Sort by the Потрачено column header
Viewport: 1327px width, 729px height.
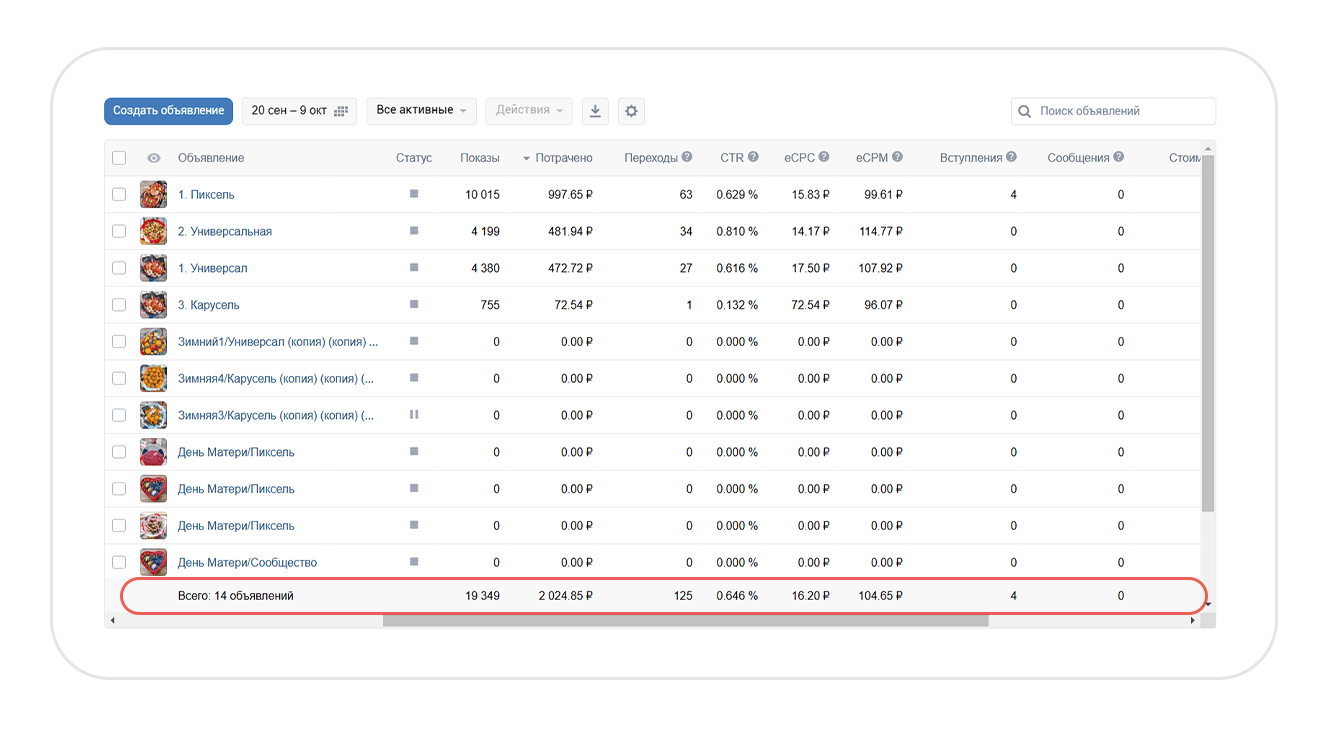point(563,158)
